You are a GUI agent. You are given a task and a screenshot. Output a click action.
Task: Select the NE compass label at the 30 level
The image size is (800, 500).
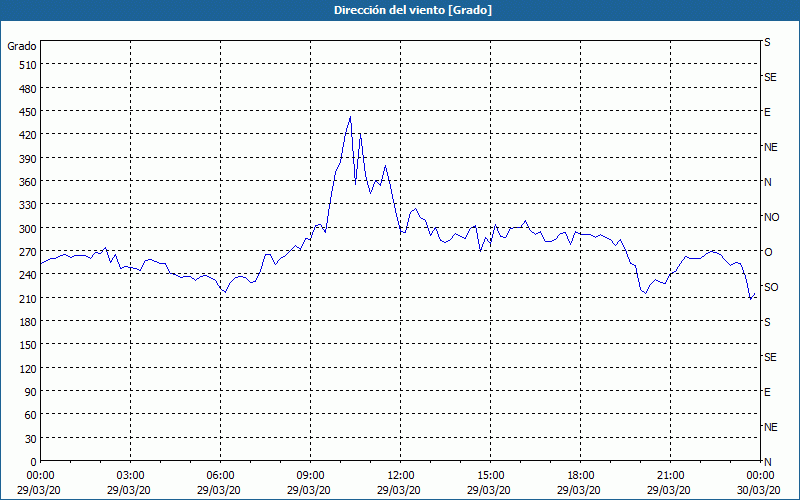770,427
